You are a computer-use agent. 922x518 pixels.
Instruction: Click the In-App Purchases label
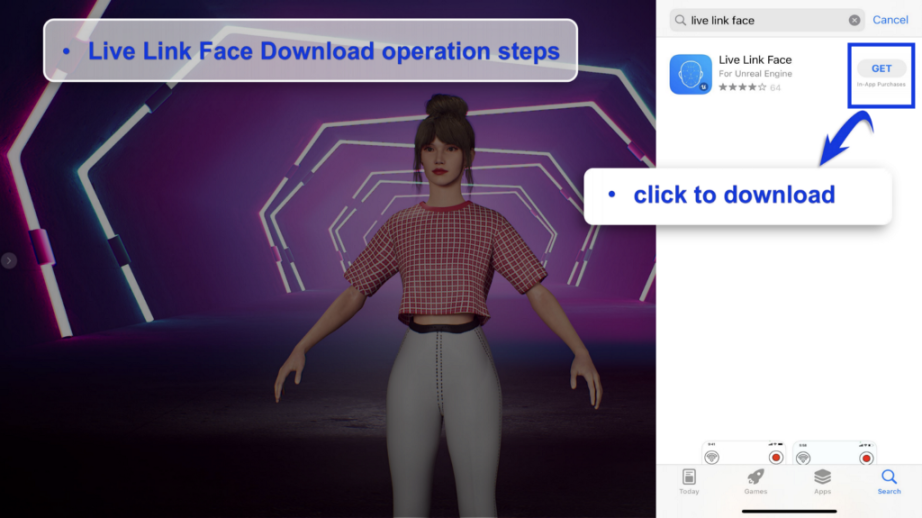tap(881, 84)
